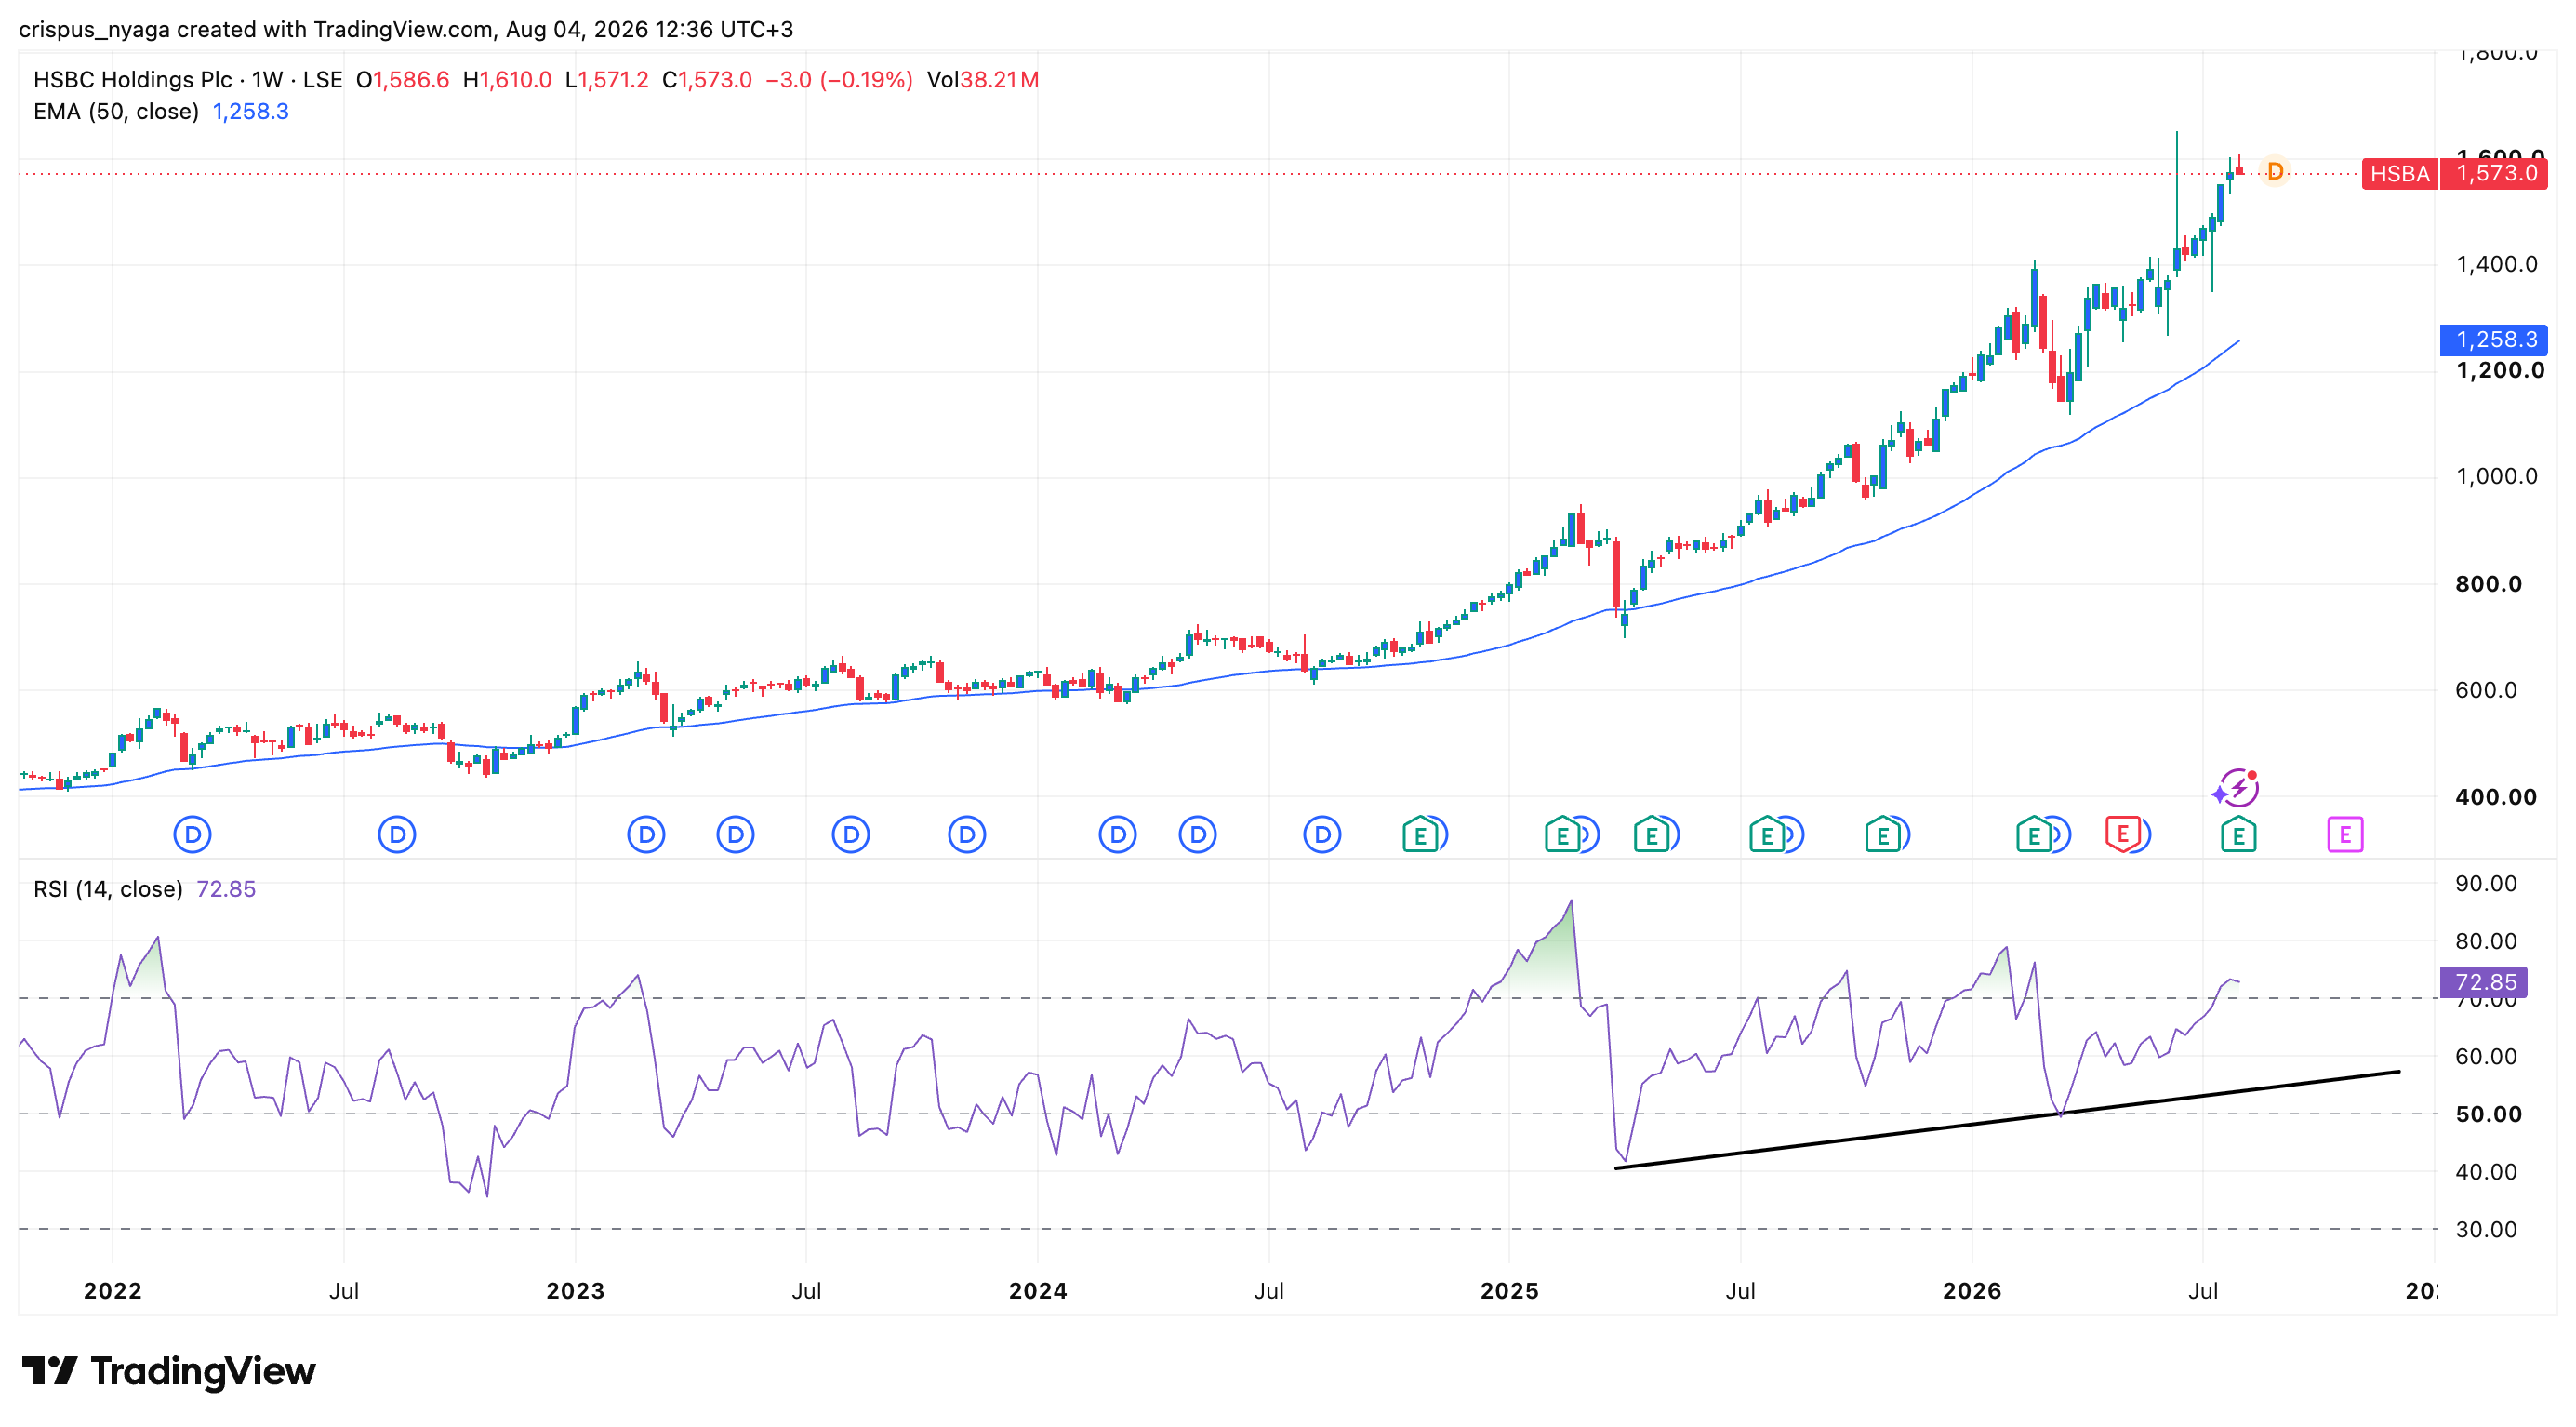2576x1427 pixels.
Task: Open the earnings E marker near October 2025
Action: [x=1883, y=834]
